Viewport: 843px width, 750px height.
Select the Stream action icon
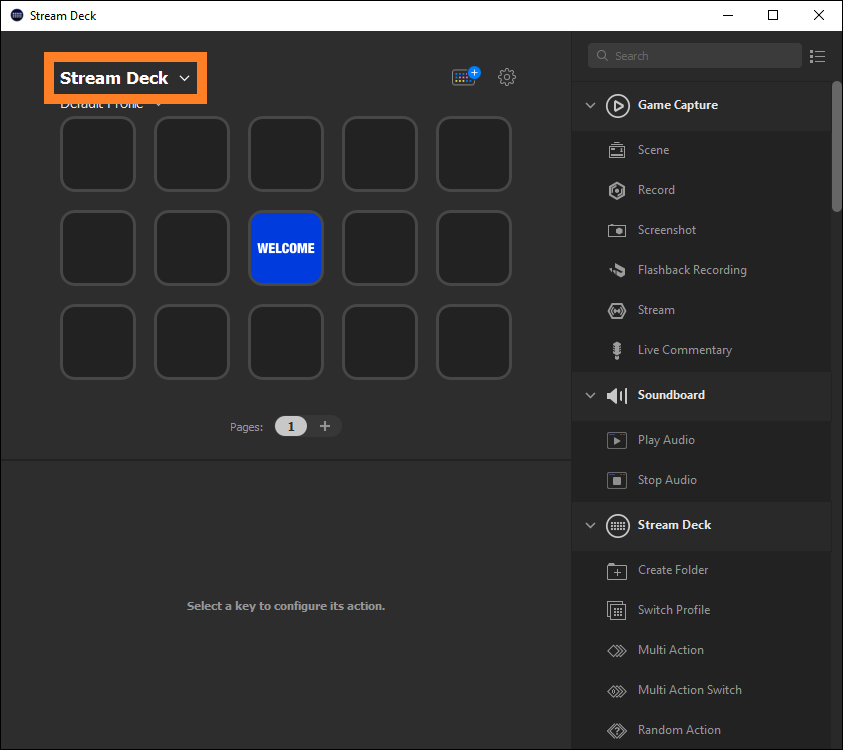617,311
